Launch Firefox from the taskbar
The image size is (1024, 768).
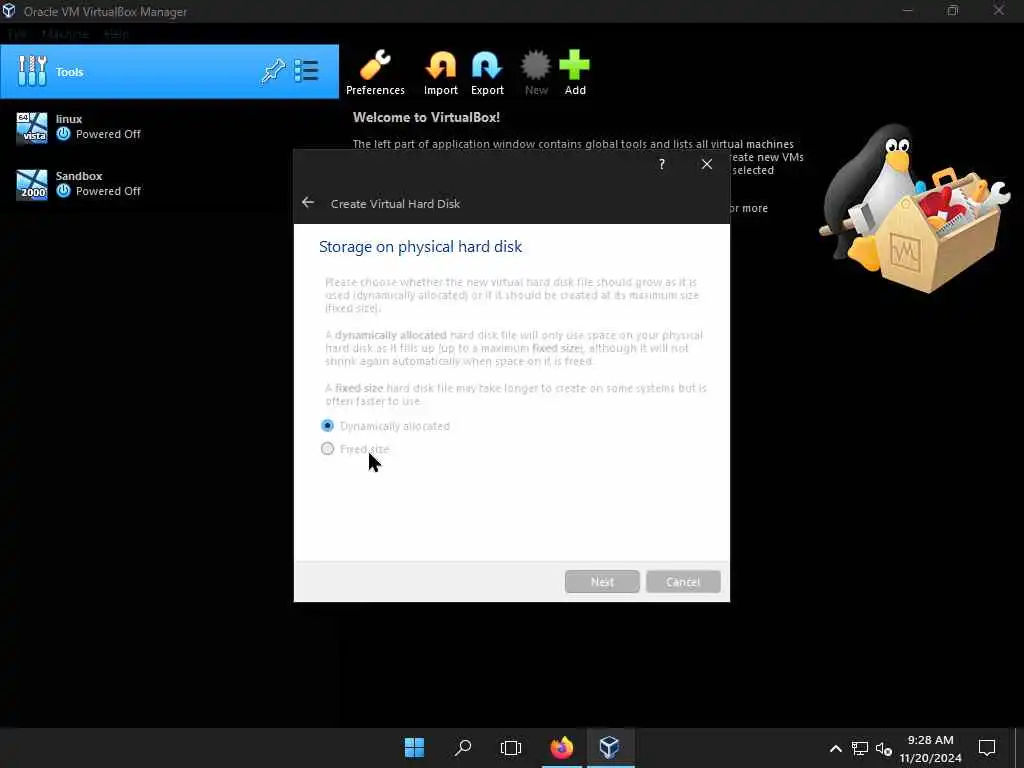coord(562,747)
